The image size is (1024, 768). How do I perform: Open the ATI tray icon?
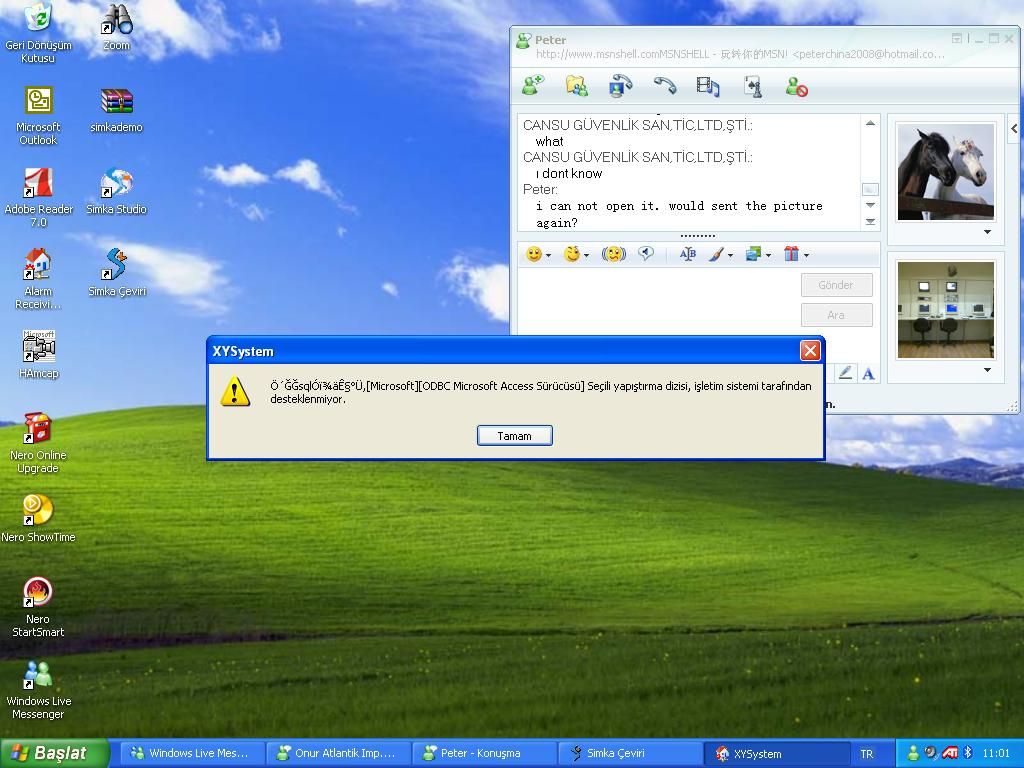point(950,753)
